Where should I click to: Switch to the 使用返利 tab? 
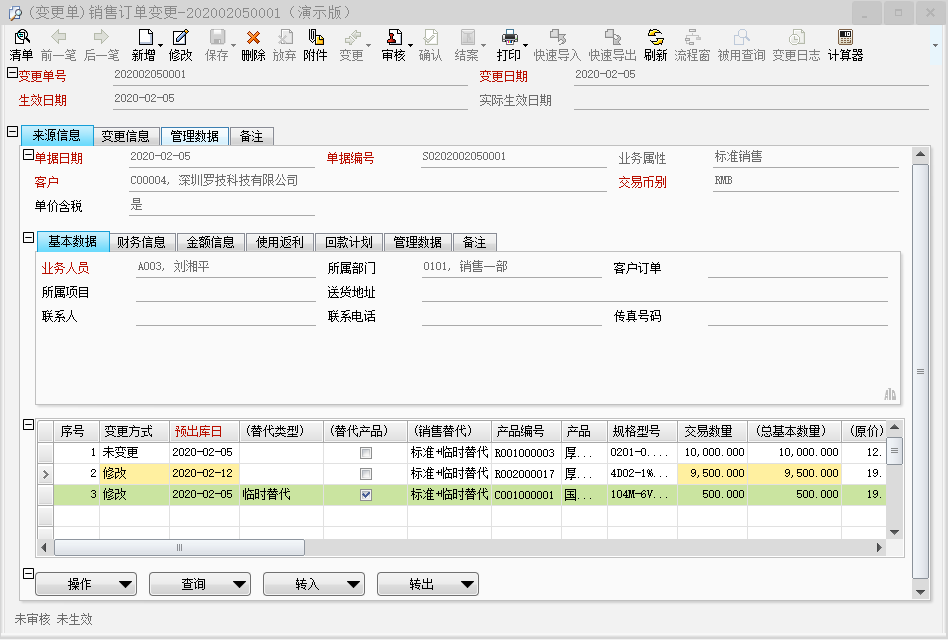(x=279, y=242)
